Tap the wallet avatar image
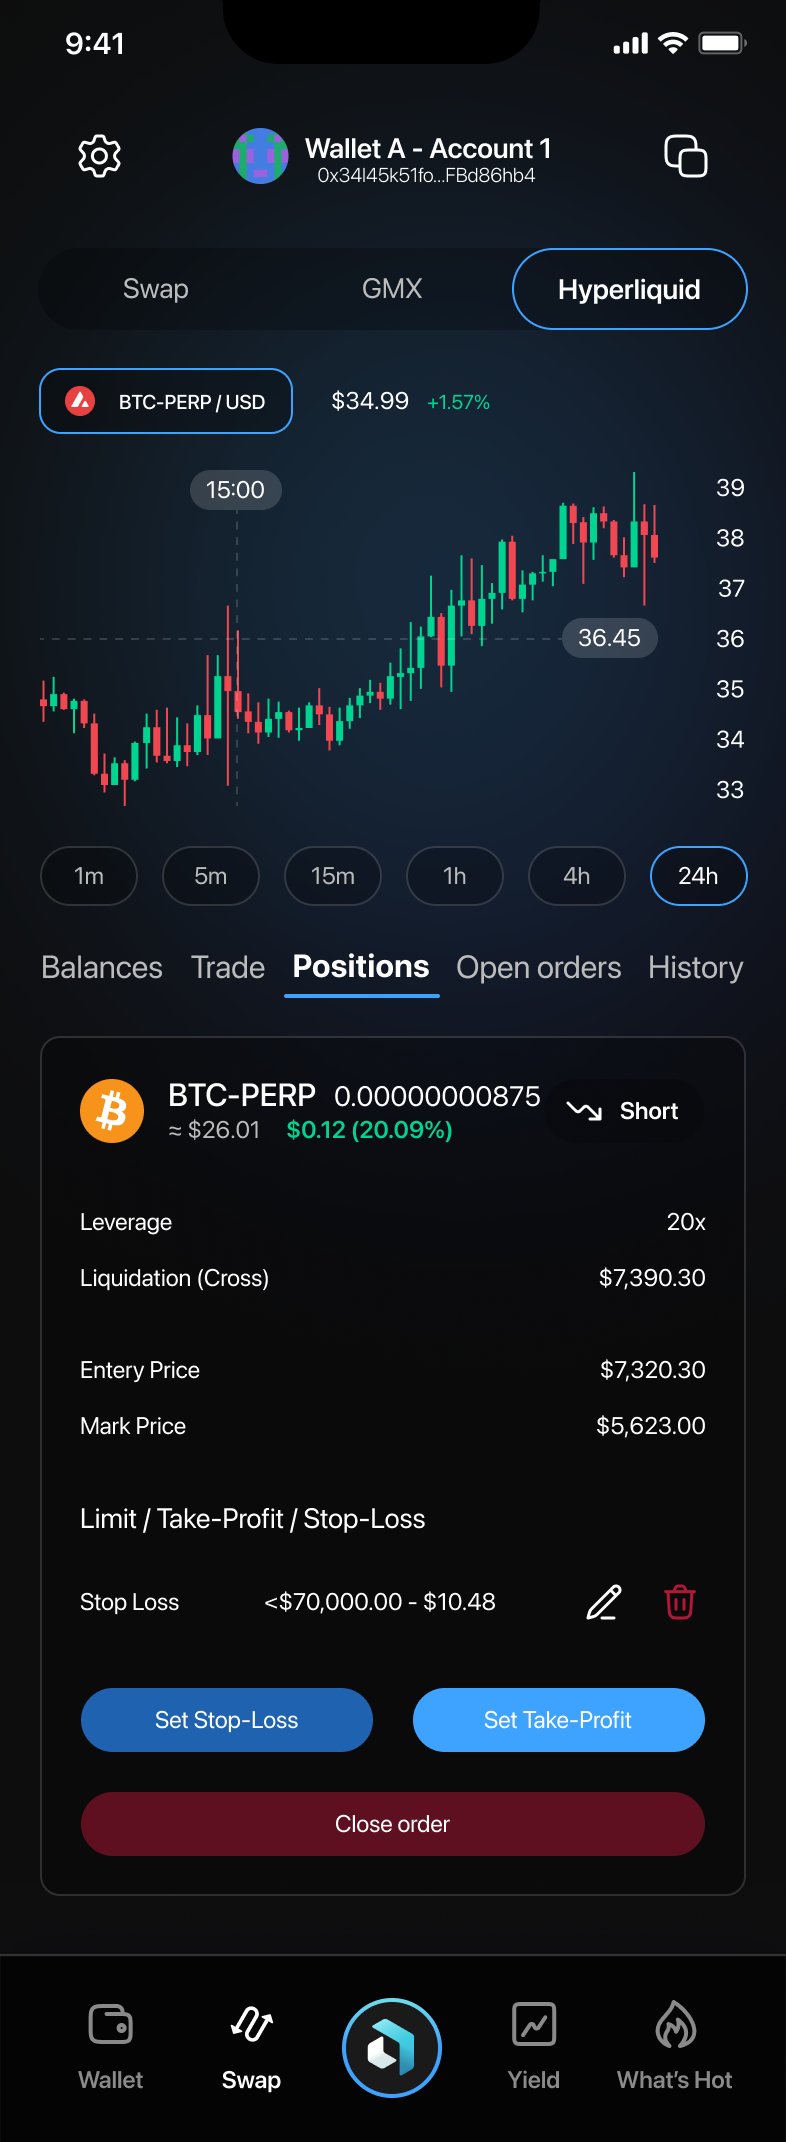This screenshot has height=2142, width=786. (260, 156)
